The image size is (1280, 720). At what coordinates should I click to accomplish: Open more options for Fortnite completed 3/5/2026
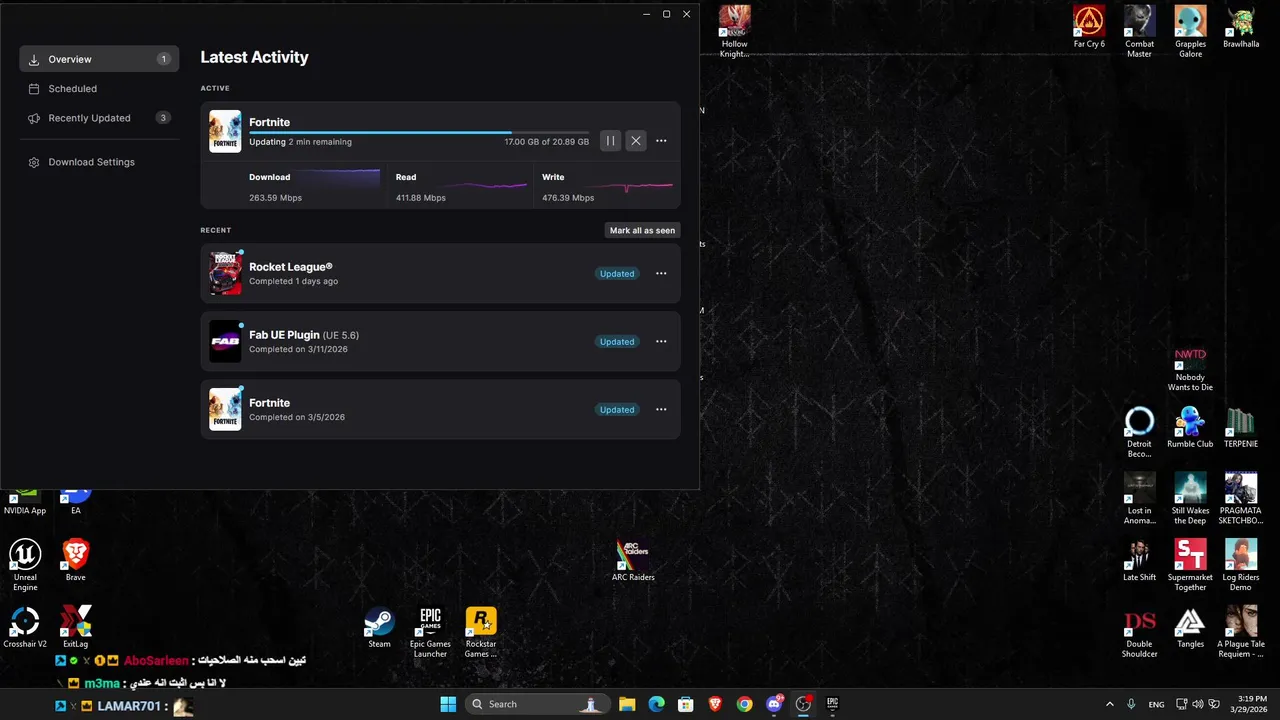tap(661, 409)
